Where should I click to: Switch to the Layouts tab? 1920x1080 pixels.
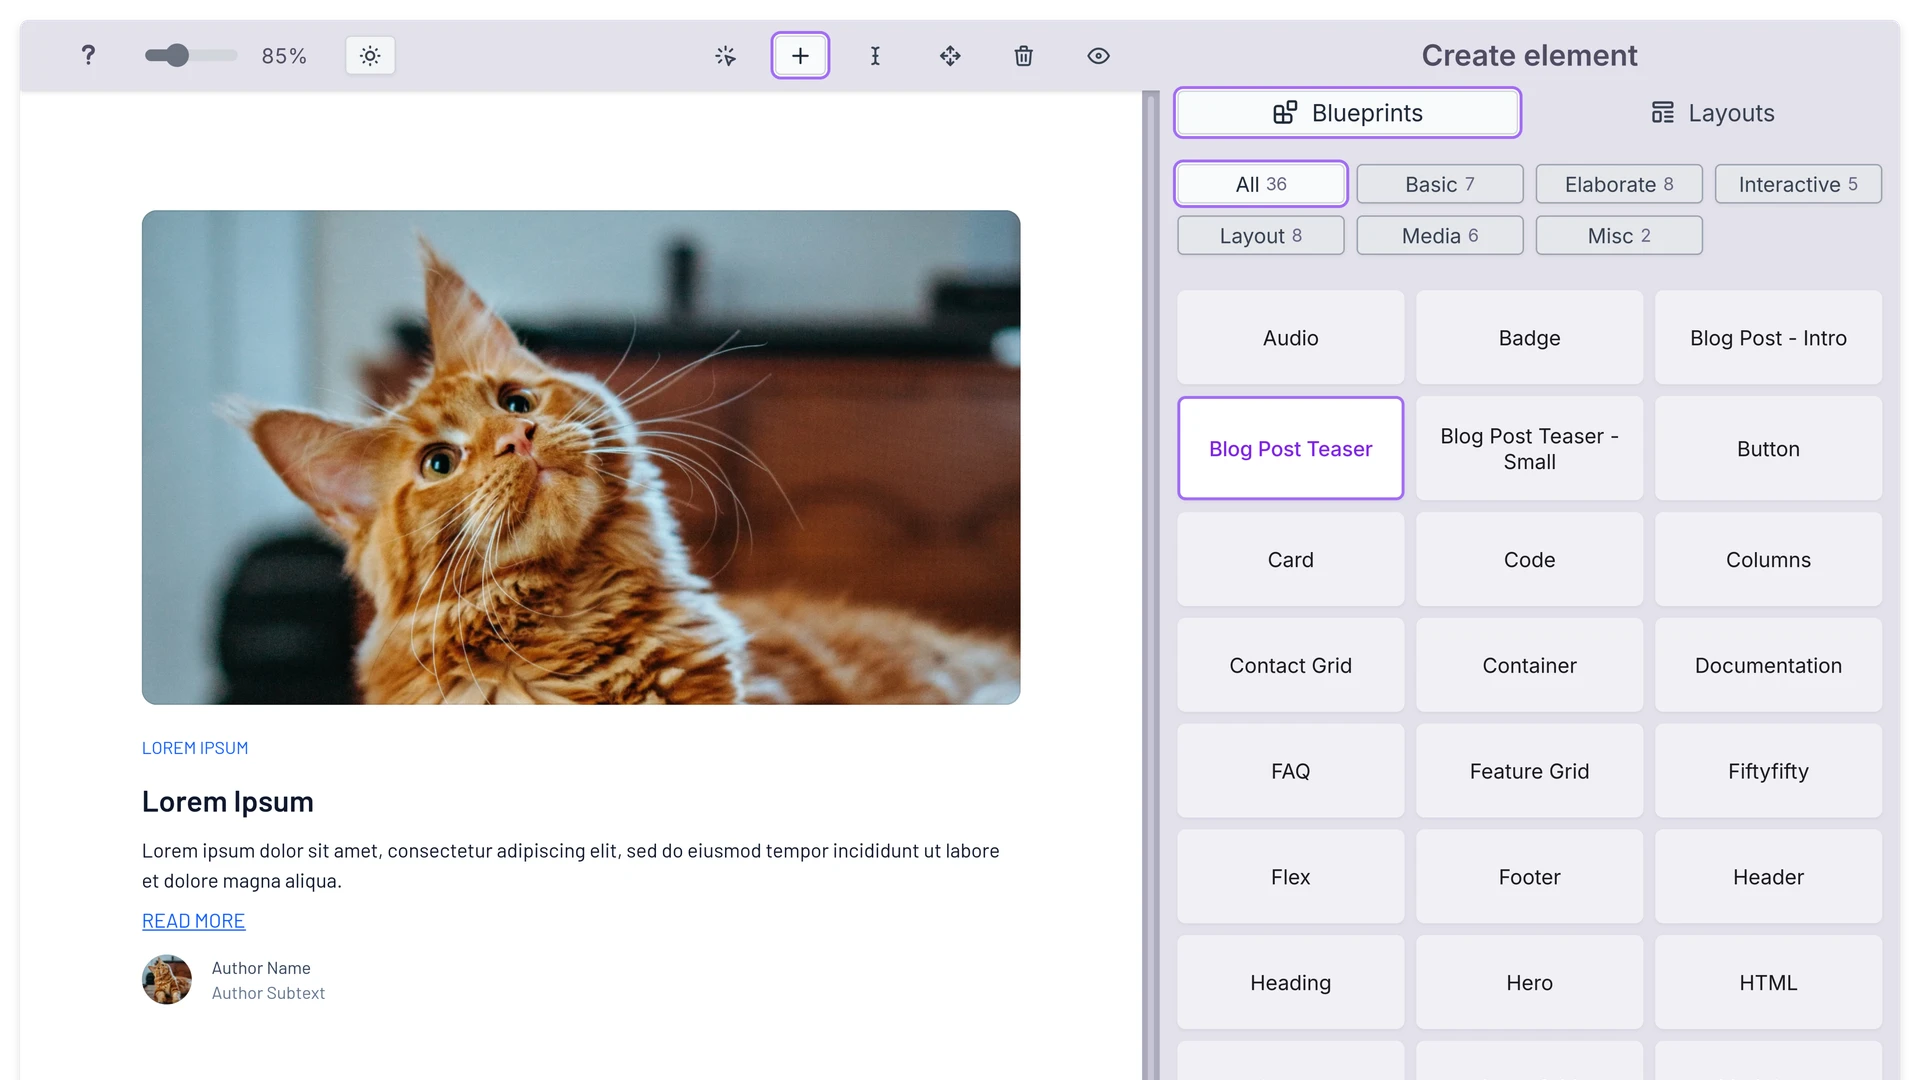1713,113
